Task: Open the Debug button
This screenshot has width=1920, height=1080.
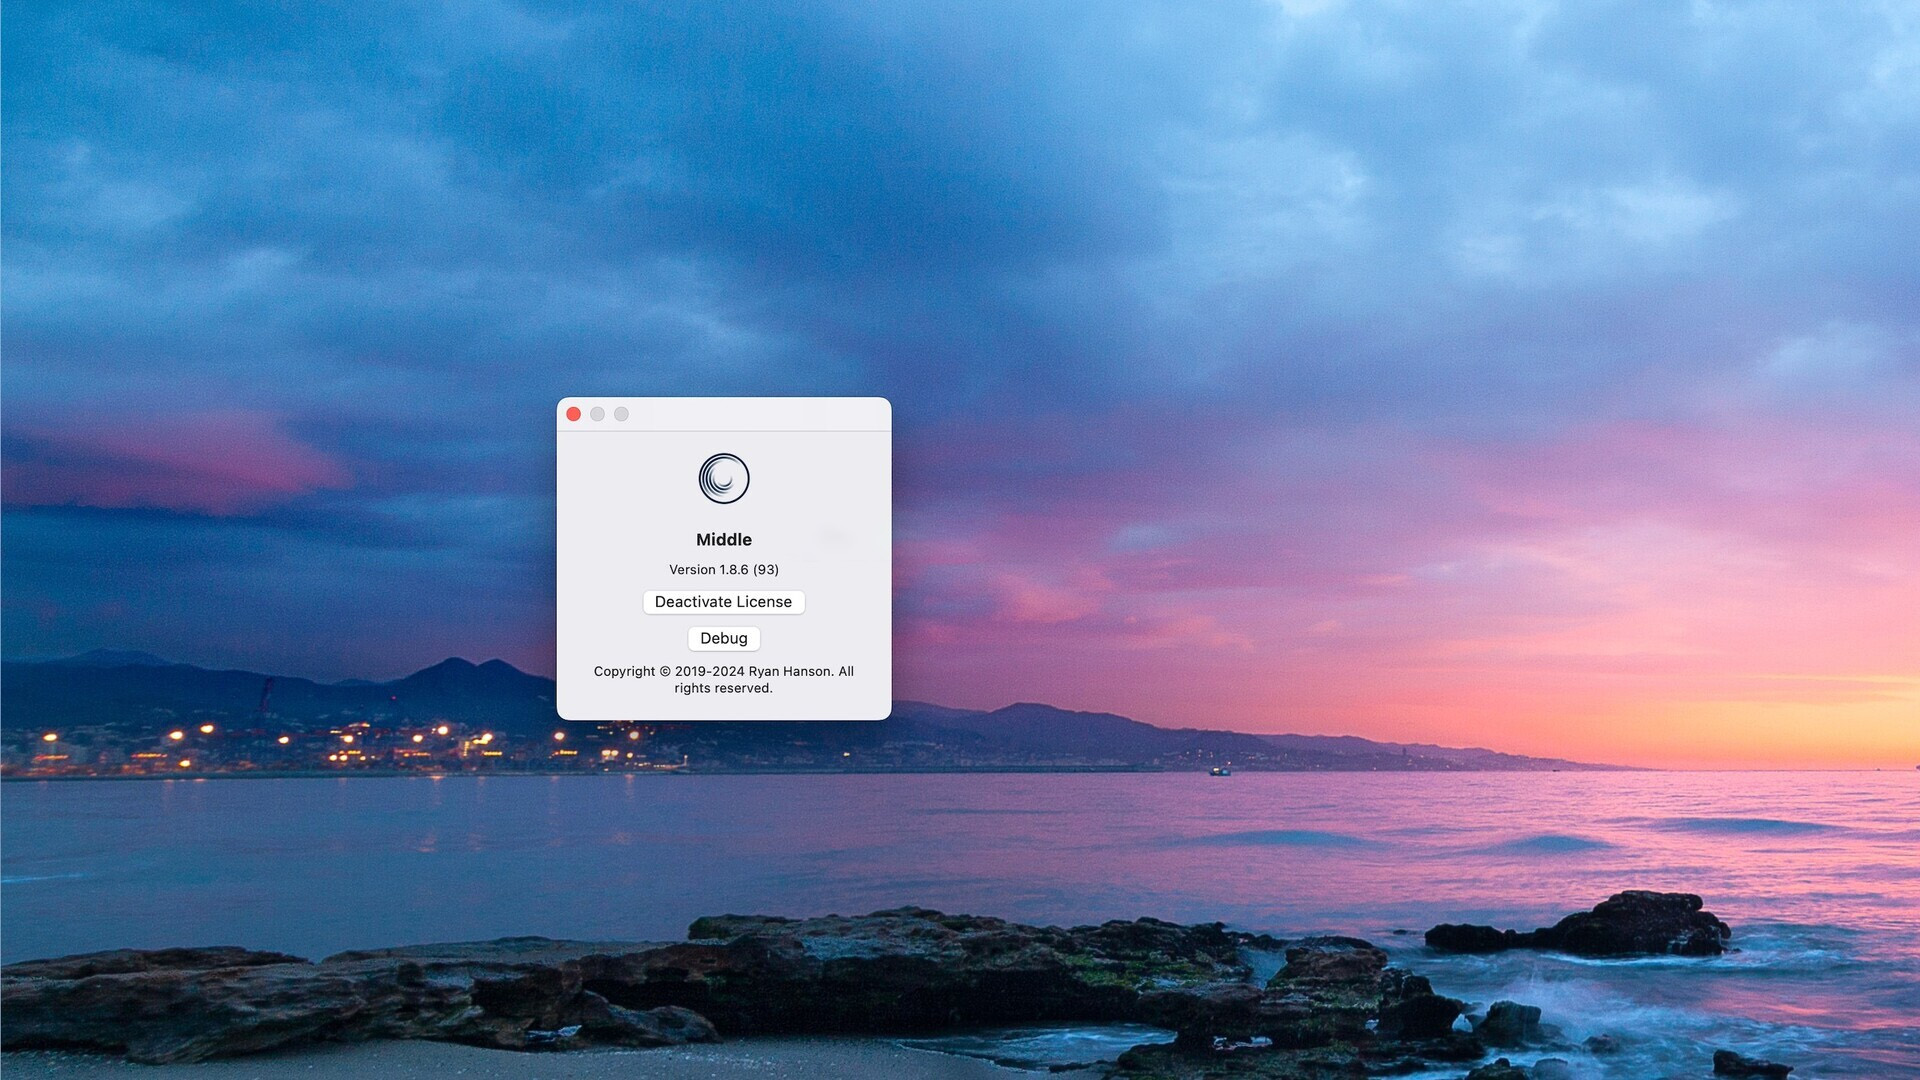Action: tap(723, 638)
